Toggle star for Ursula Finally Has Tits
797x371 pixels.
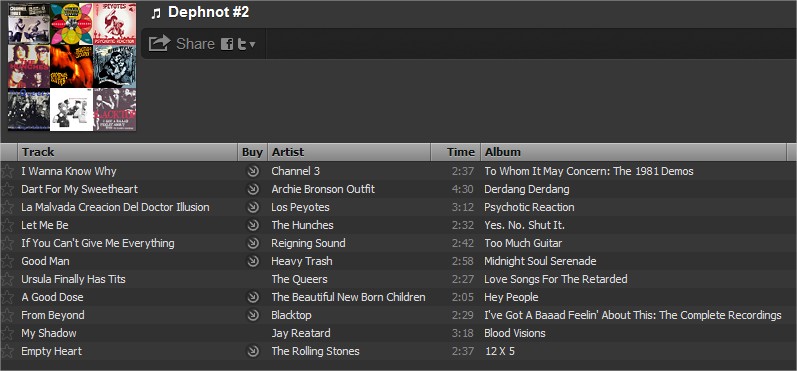click(7, 279)
